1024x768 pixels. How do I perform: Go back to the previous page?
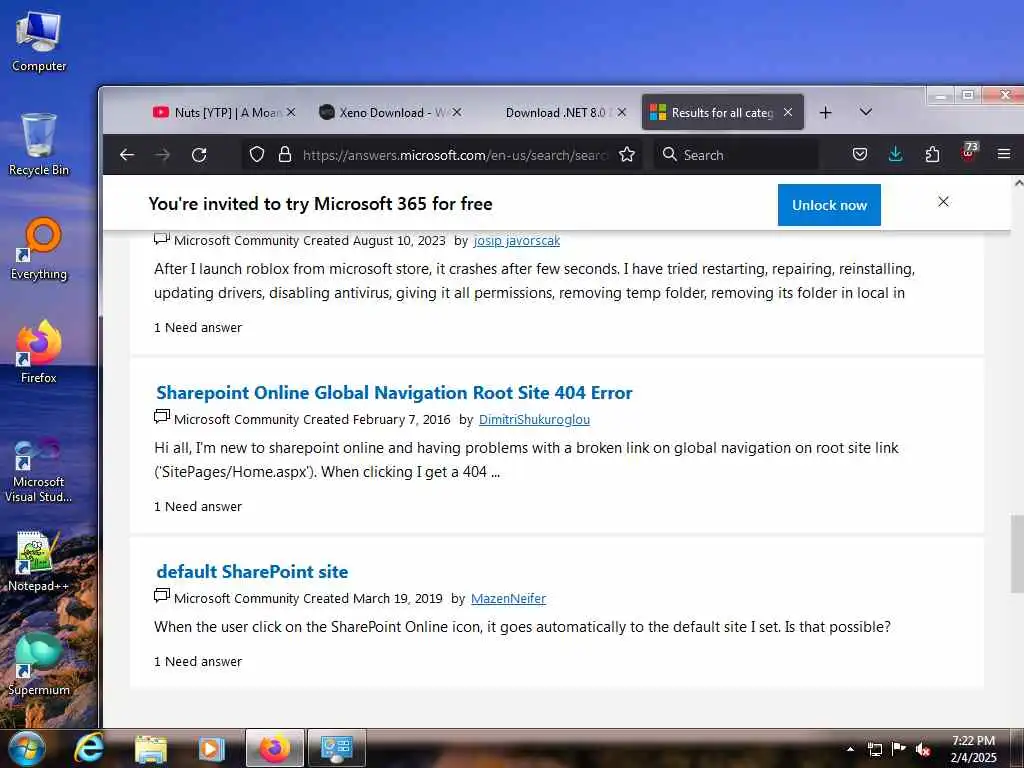tap(127, 155)
